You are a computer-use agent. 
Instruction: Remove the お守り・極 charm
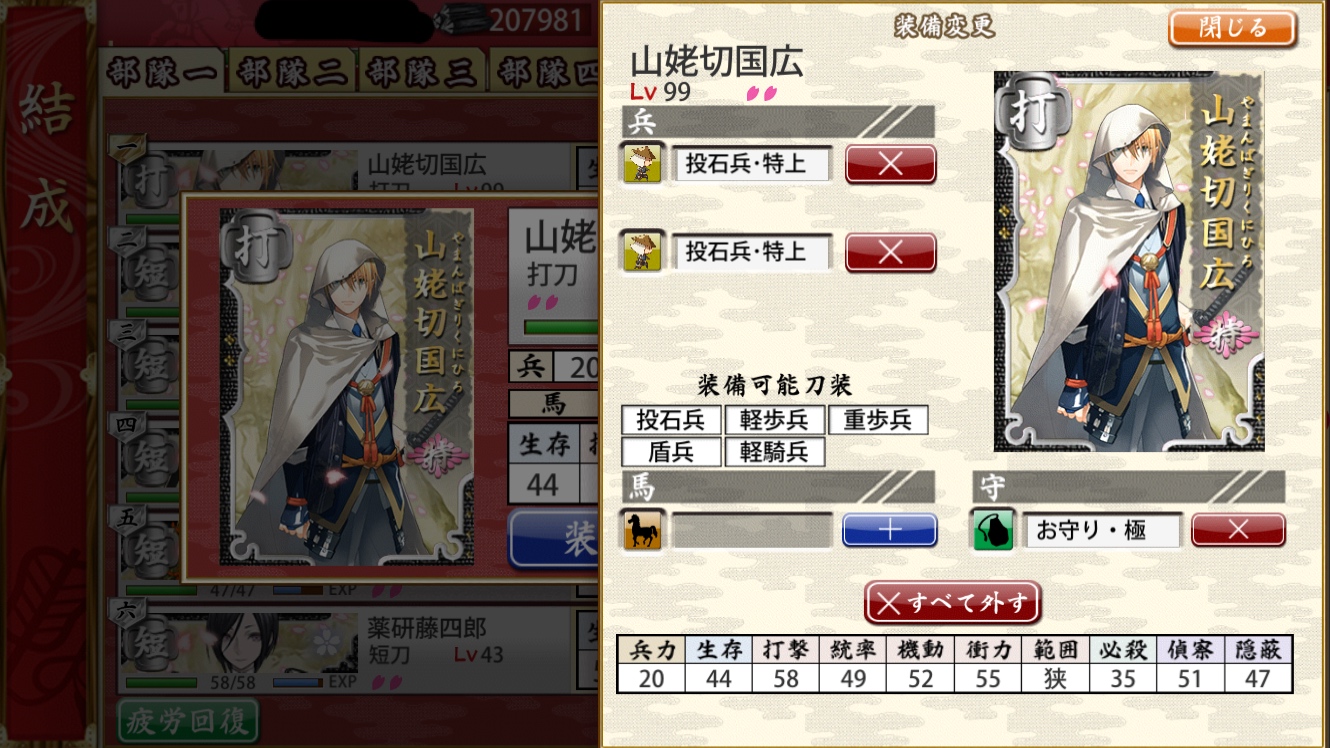pos(1238,530)
